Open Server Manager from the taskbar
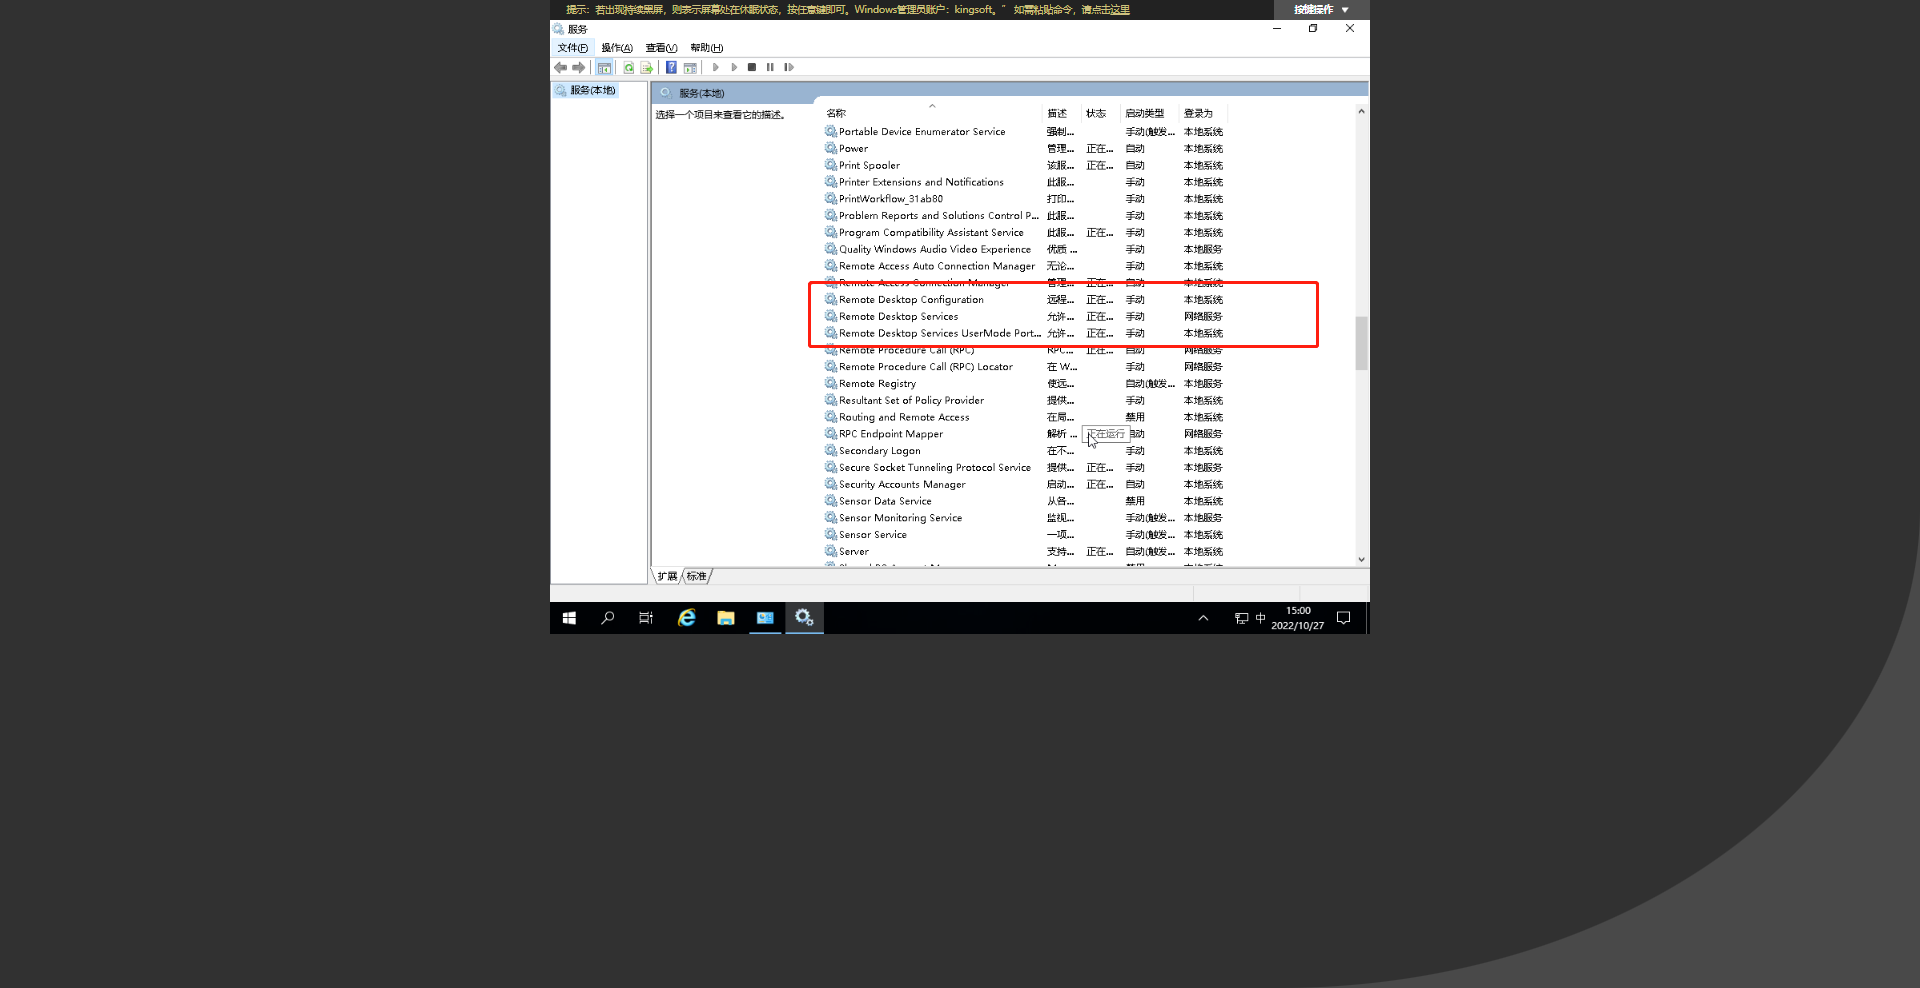Viewport: 1920px width, 988px height. click(x=765, y=618)
